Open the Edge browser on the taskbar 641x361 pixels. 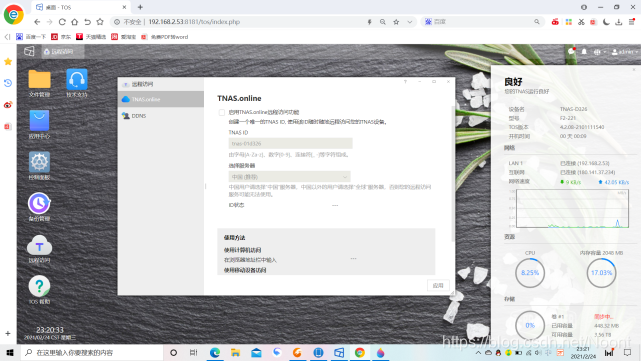[215, 352]
